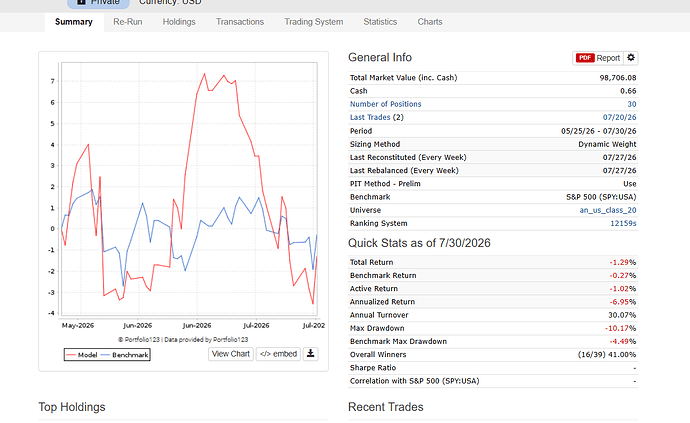Toggle the Benchmark series in chart legend

point(125,355)
